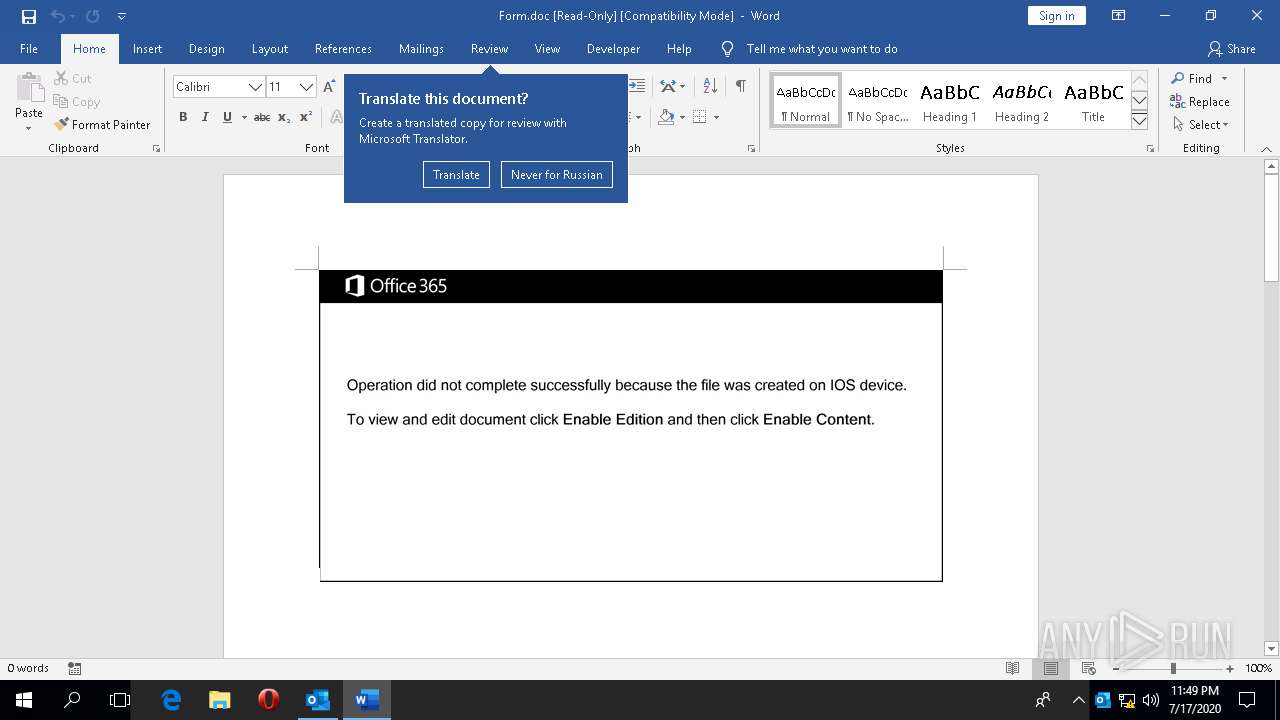Collapse the ribbon with the chevron
This screenshot has height=720, width=1280.
pyautogui.click(x=1268, y=148)
